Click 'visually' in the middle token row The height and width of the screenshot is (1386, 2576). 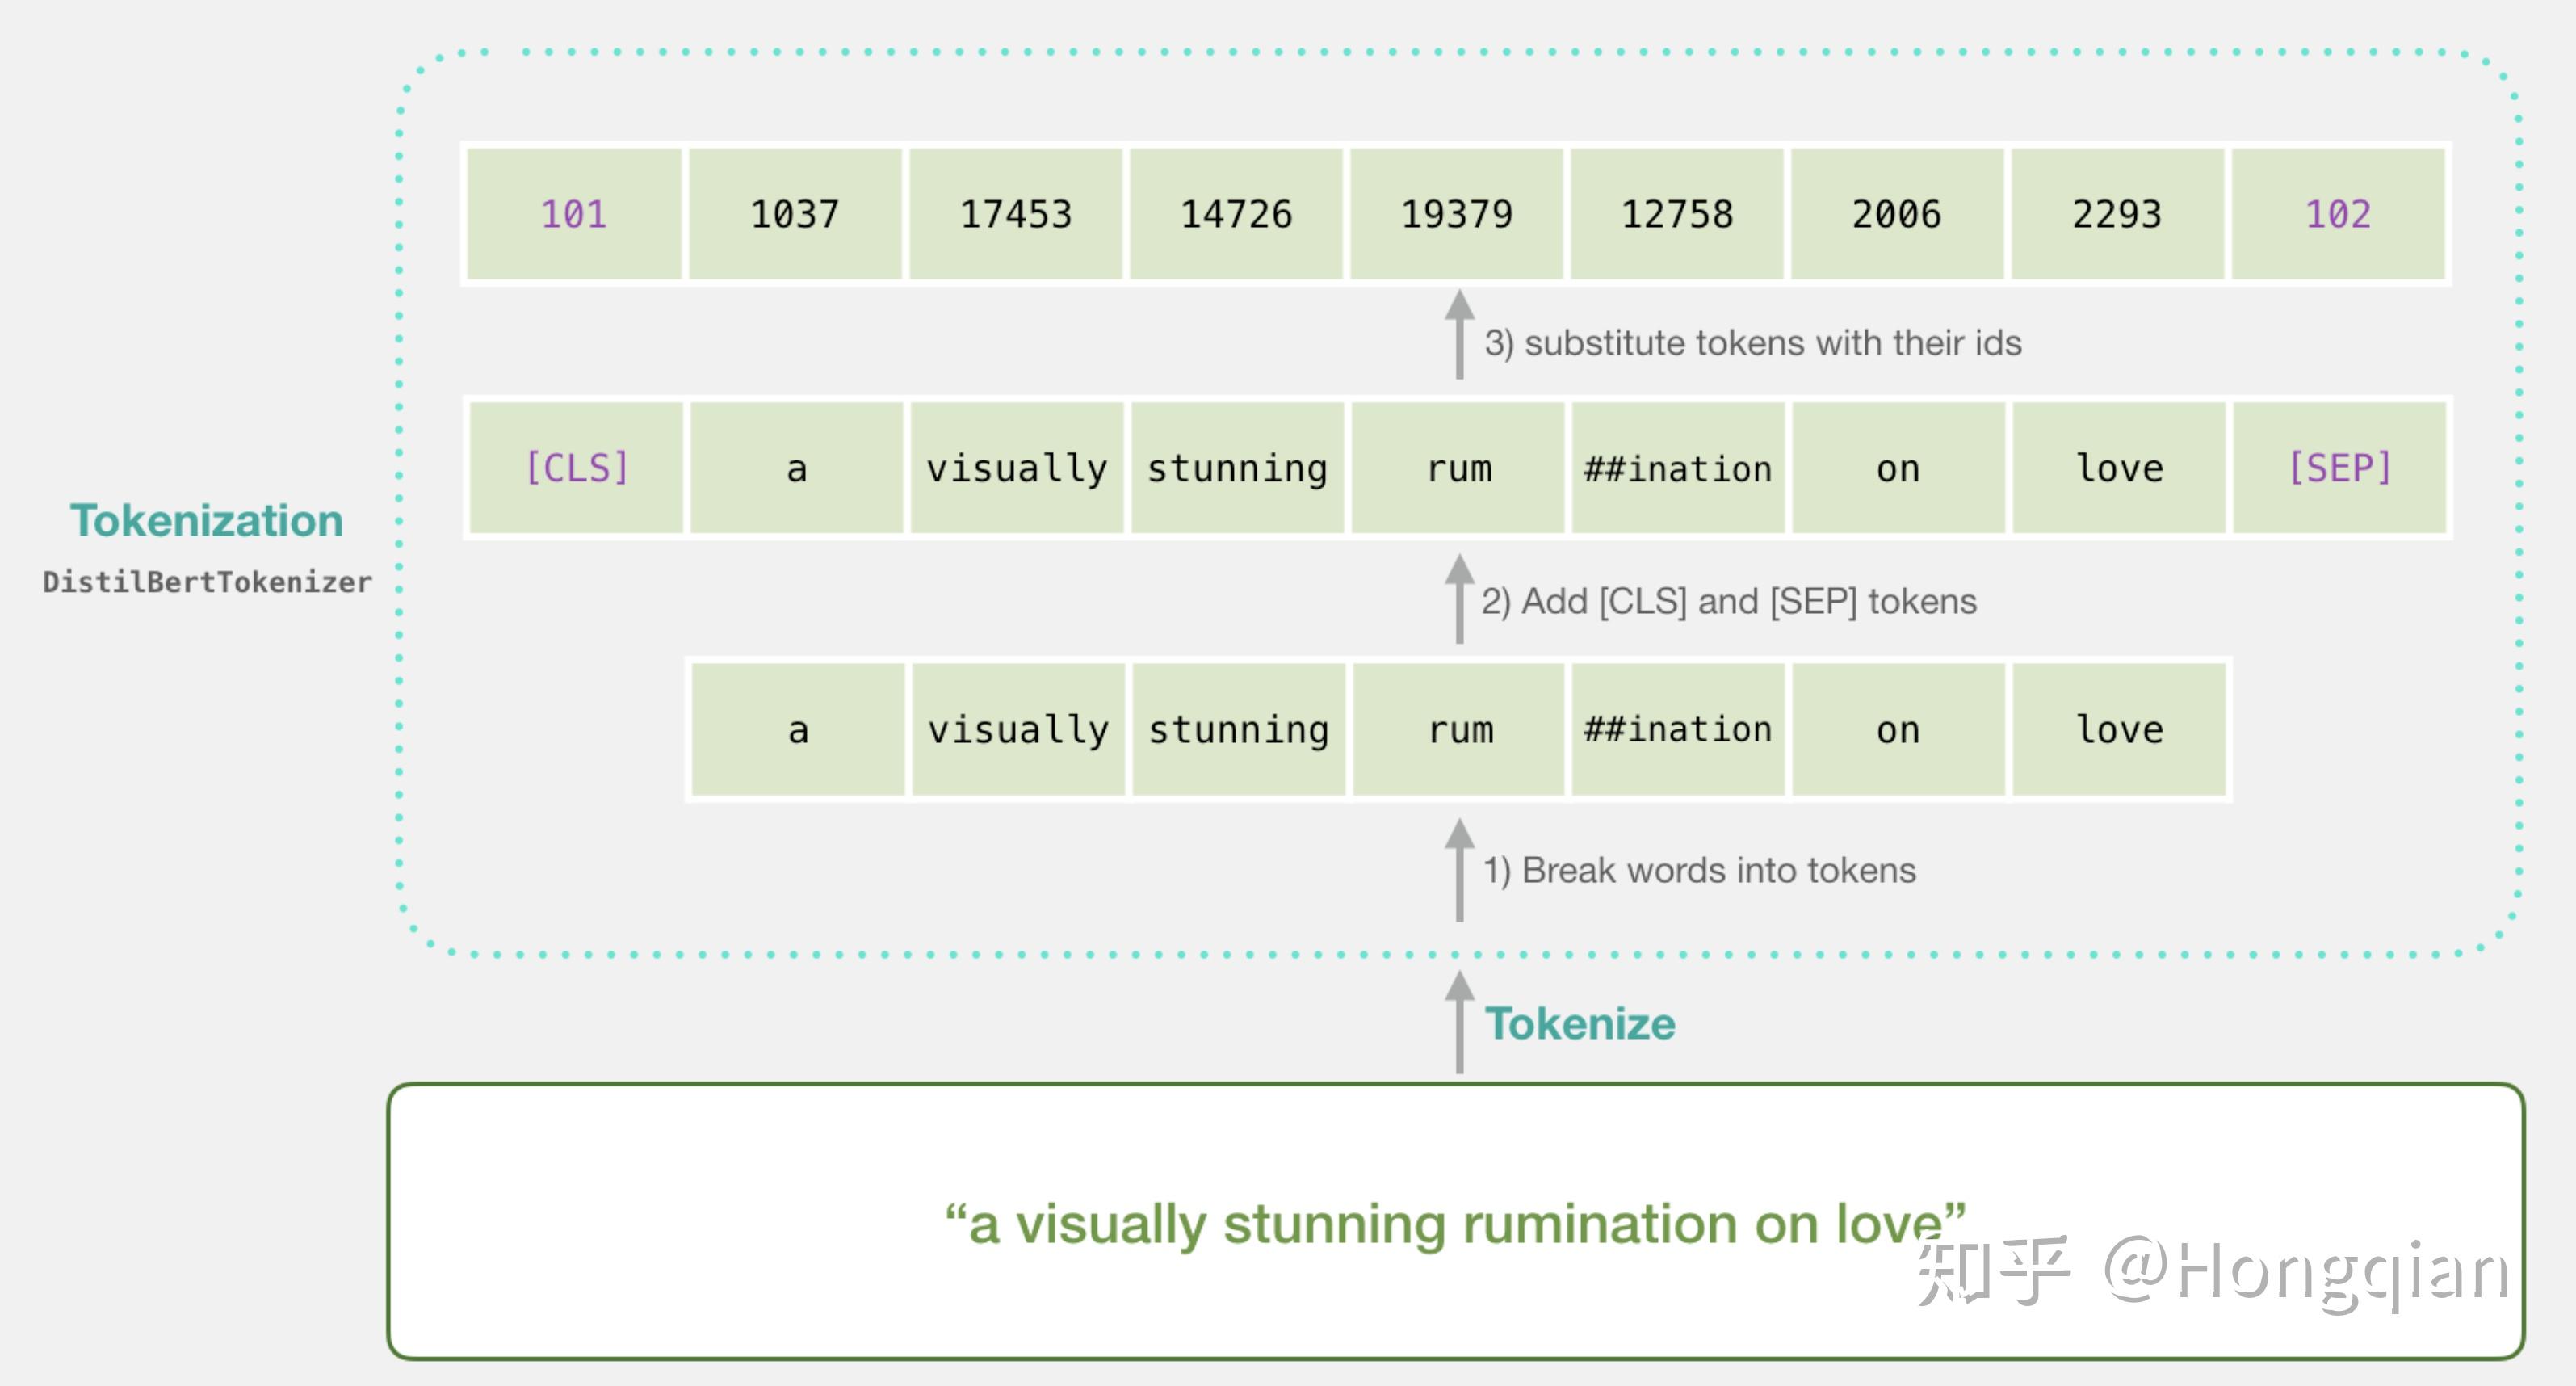pyautogui.click(x=1017, y=468)
